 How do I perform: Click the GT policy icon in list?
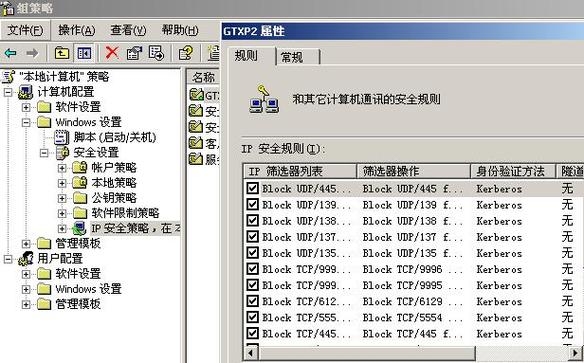[196, 95]
